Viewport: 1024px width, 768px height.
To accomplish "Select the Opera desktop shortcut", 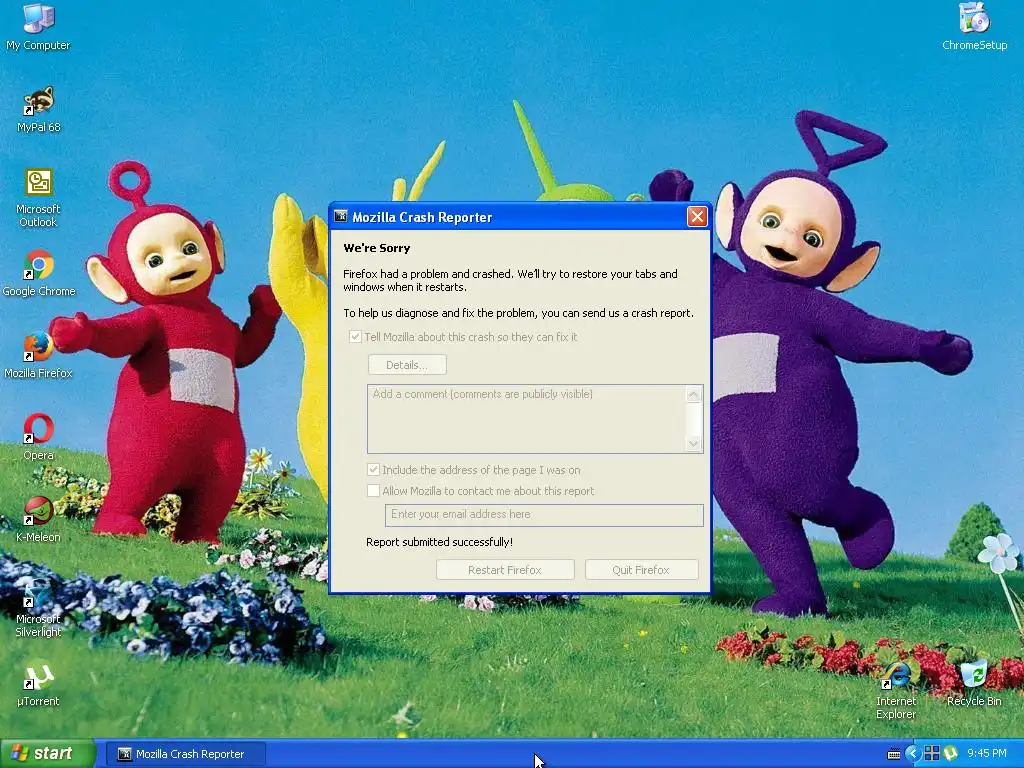I will 38,436.
